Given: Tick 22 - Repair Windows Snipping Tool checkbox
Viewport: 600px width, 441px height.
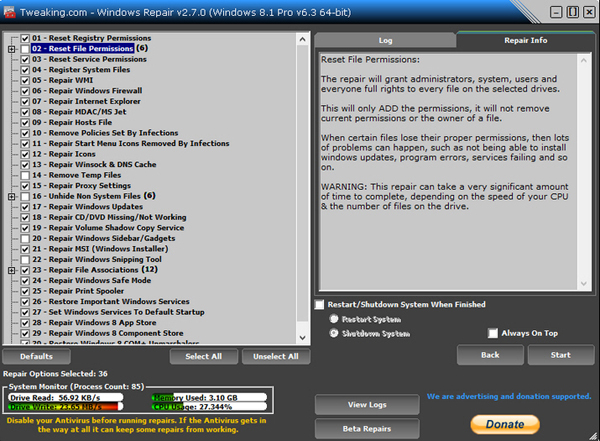Looking at the screenshot, I should 25,260.
